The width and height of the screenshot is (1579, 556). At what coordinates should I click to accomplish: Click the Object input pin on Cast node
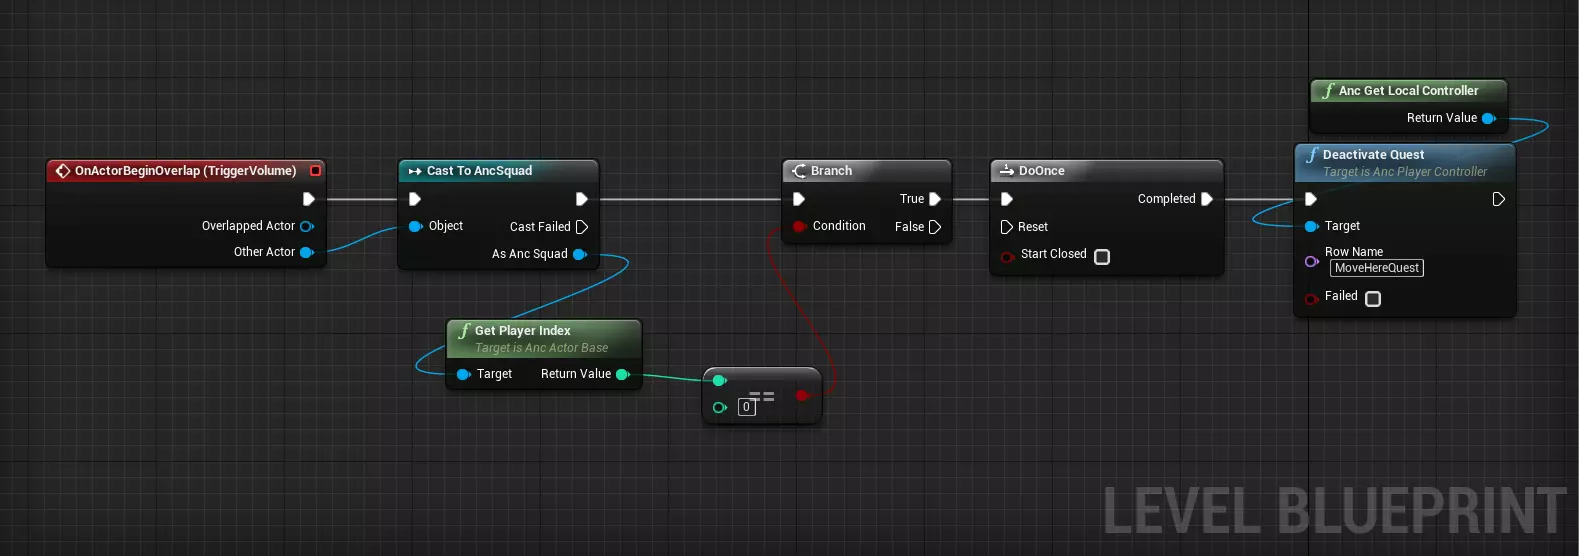tap(415, 226)
